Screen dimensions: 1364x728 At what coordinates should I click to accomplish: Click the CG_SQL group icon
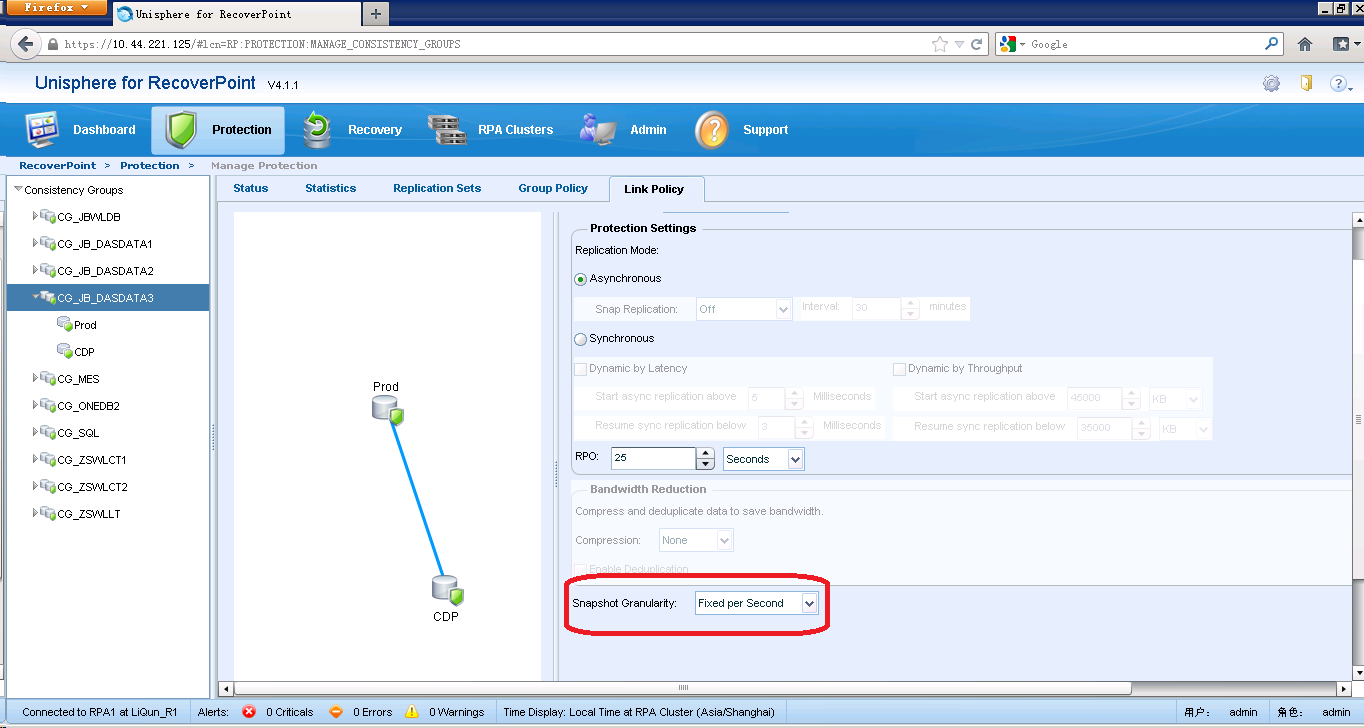click(48, 433)
